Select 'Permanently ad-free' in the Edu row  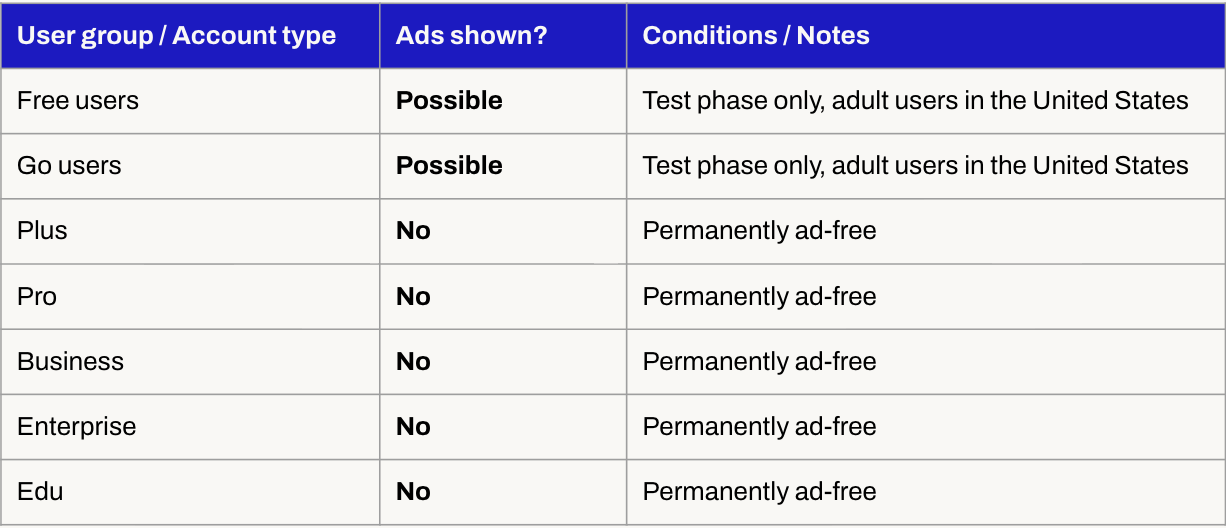click(x=759, y=492)
